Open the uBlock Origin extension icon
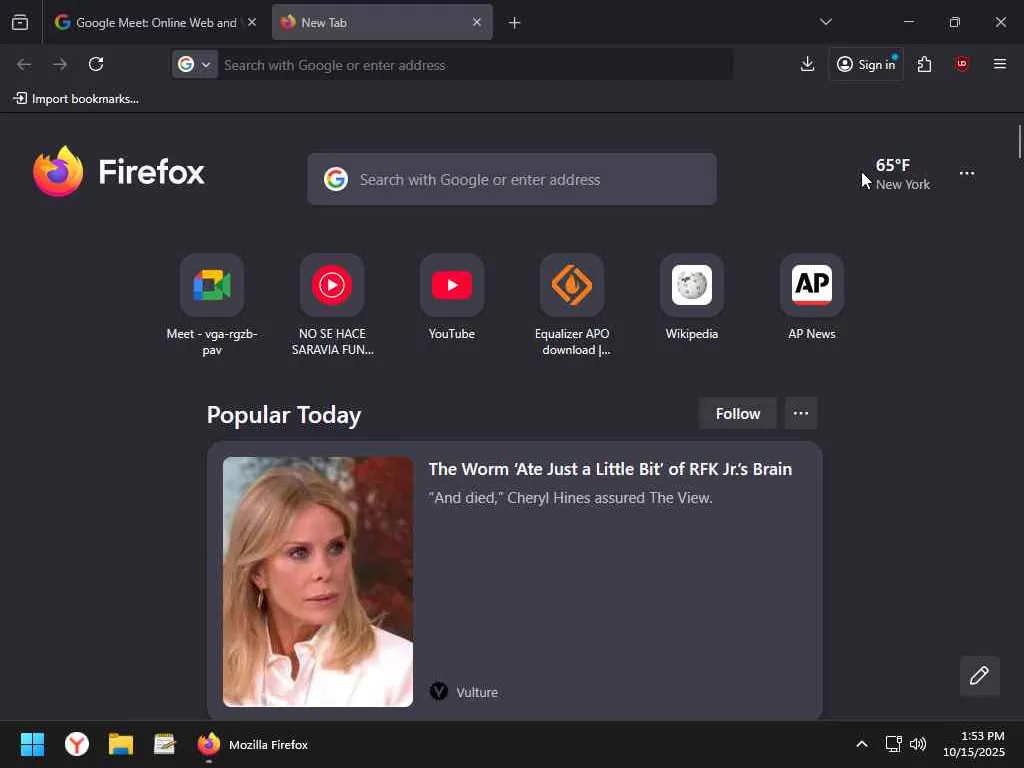The image size is (1024, 768). (x=961, y=64)
